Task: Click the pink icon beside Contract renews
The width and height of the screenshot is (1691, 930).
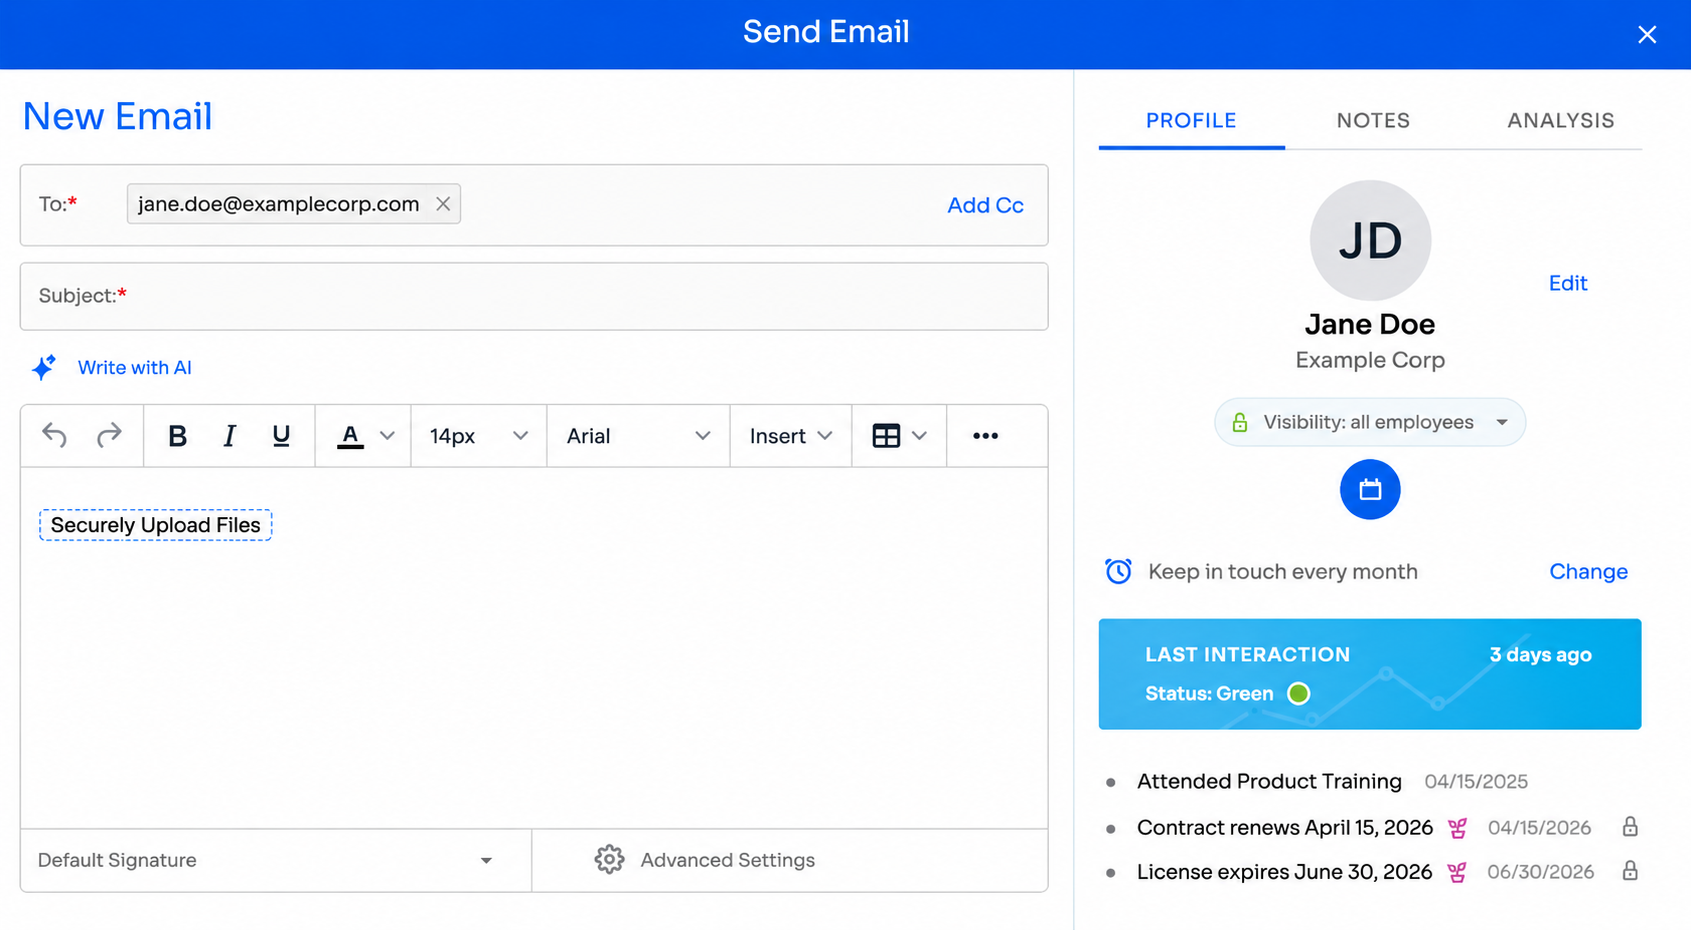Action: click(x=1458, y=828)
